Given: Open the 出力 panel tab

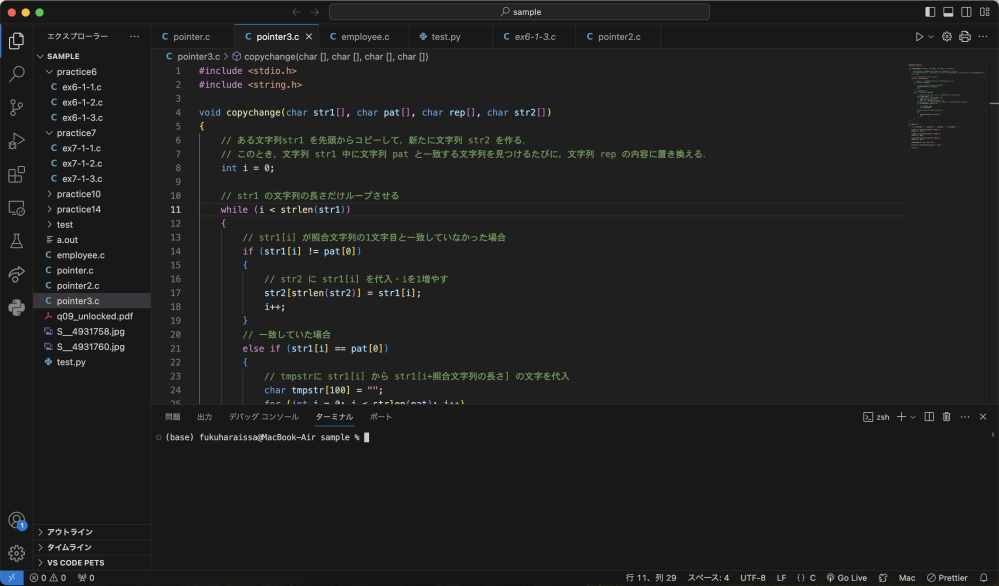Looking at the screenshot, I should [205, 417].
